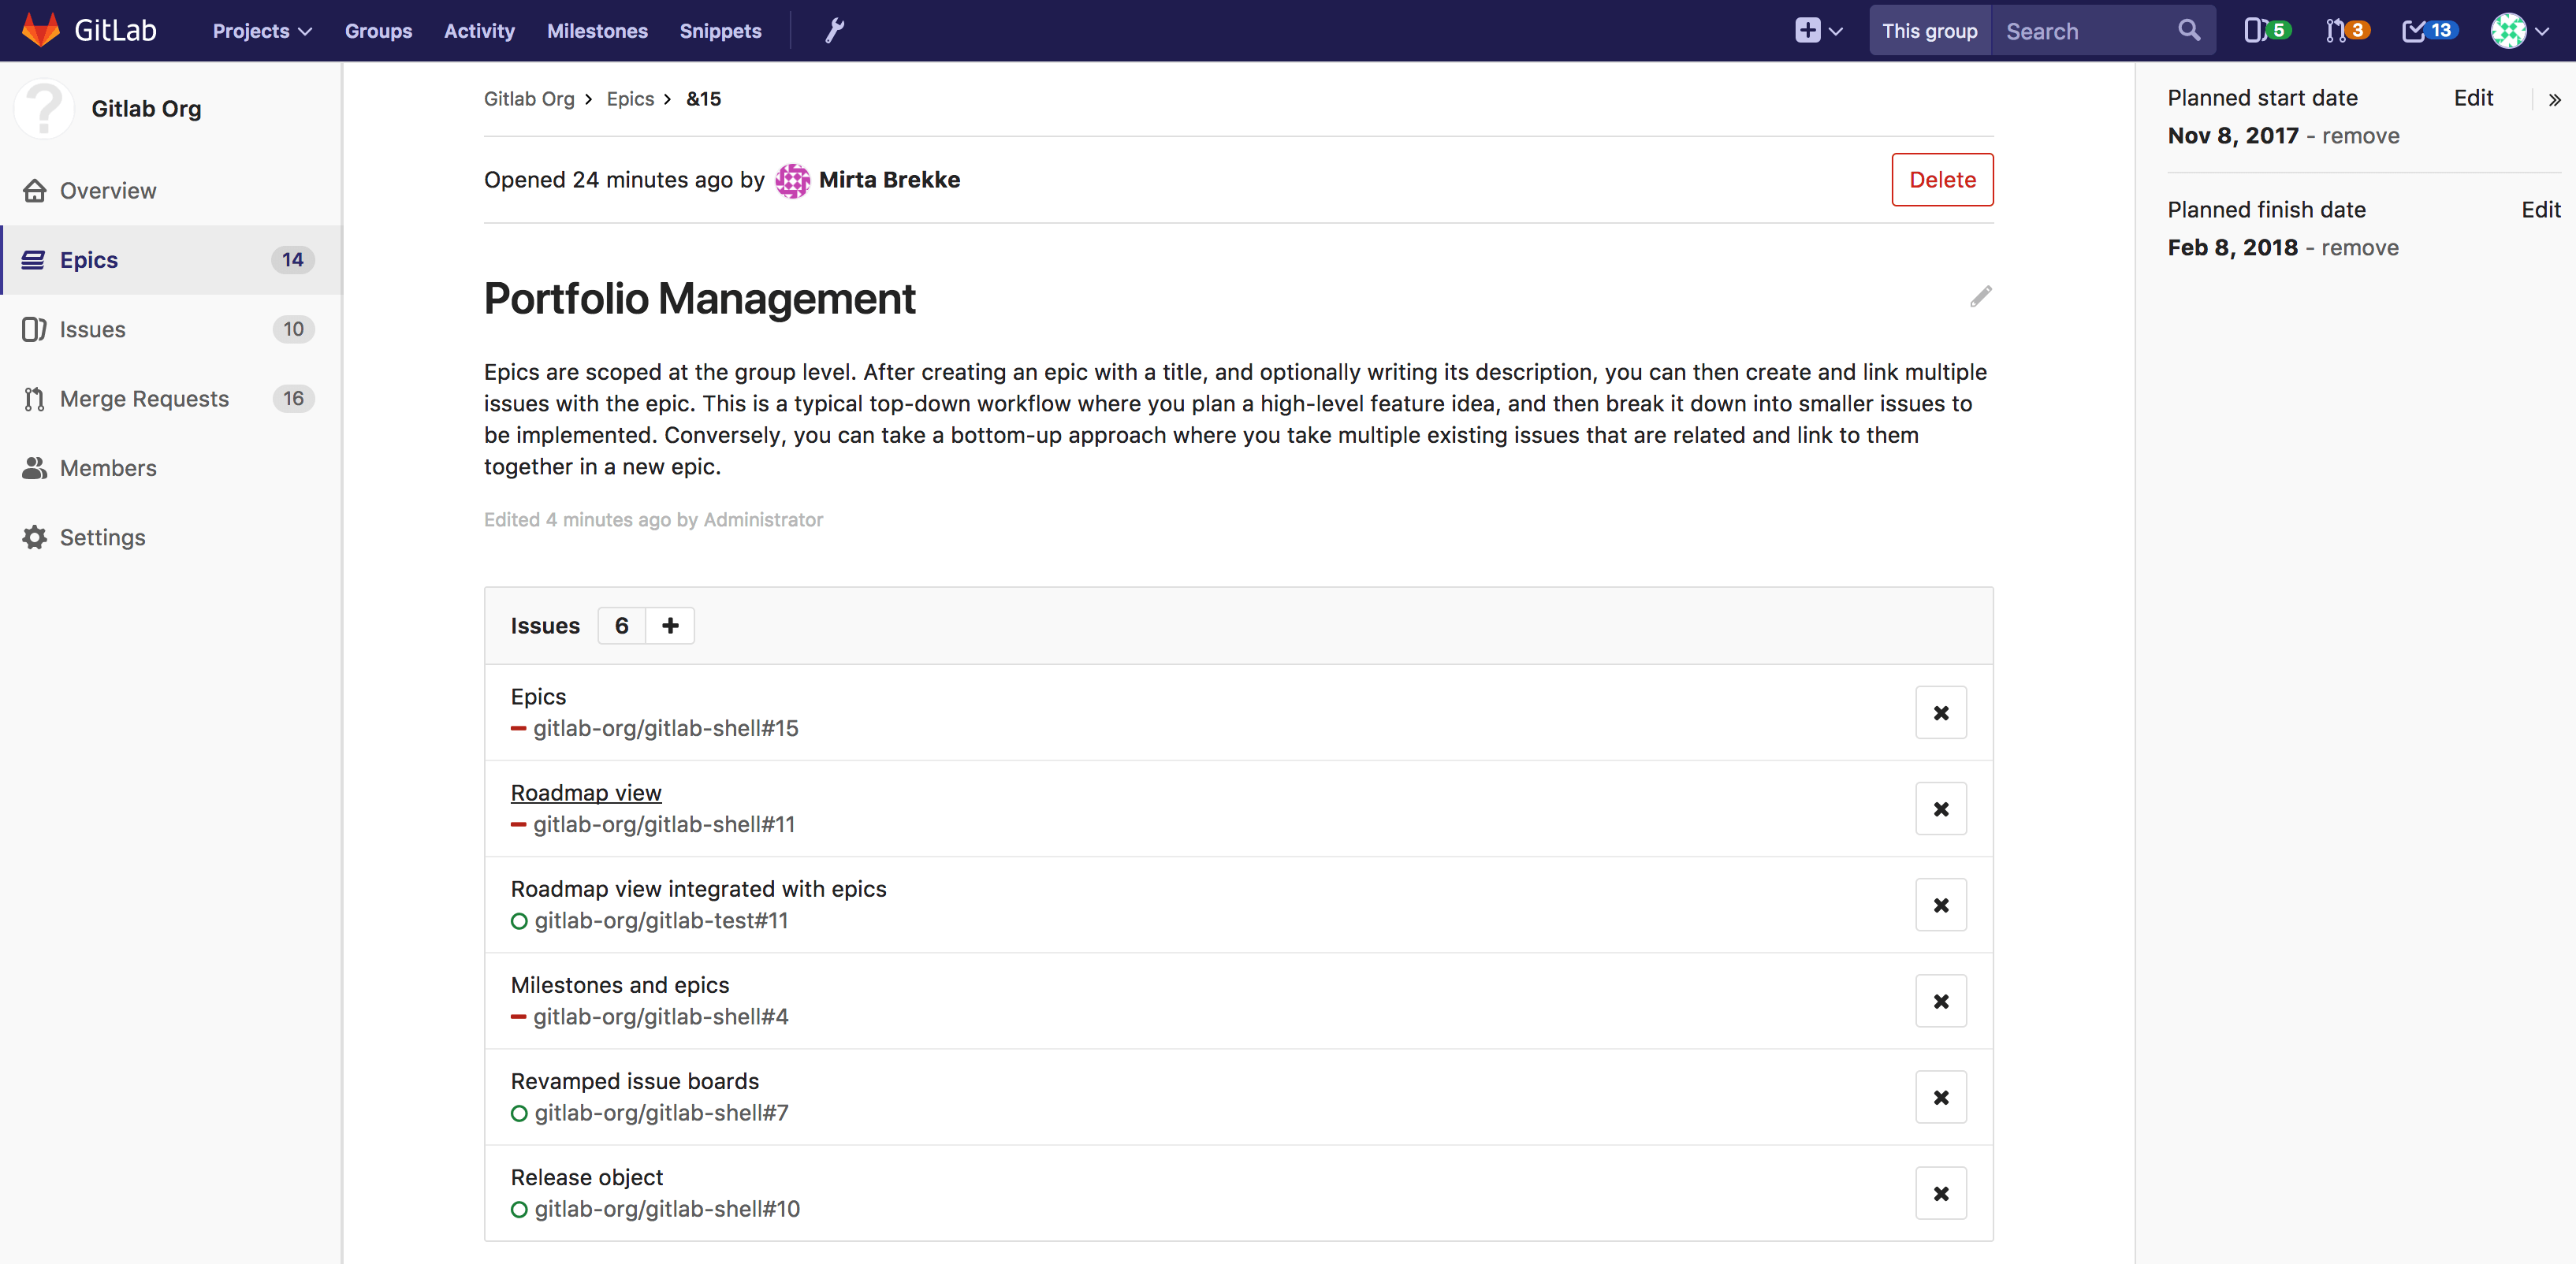This screenshot has width=2576, height=1264.
Task: Remove the Release object issue
Action: click(1940, 1193)
